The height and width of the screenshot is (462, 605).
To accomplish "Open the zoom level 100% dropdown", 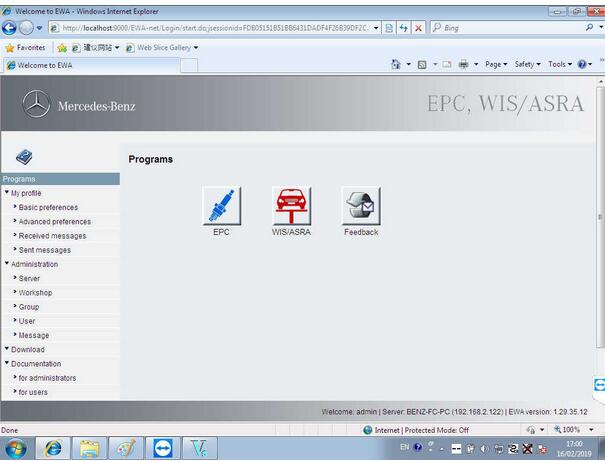I will point(591,430).
